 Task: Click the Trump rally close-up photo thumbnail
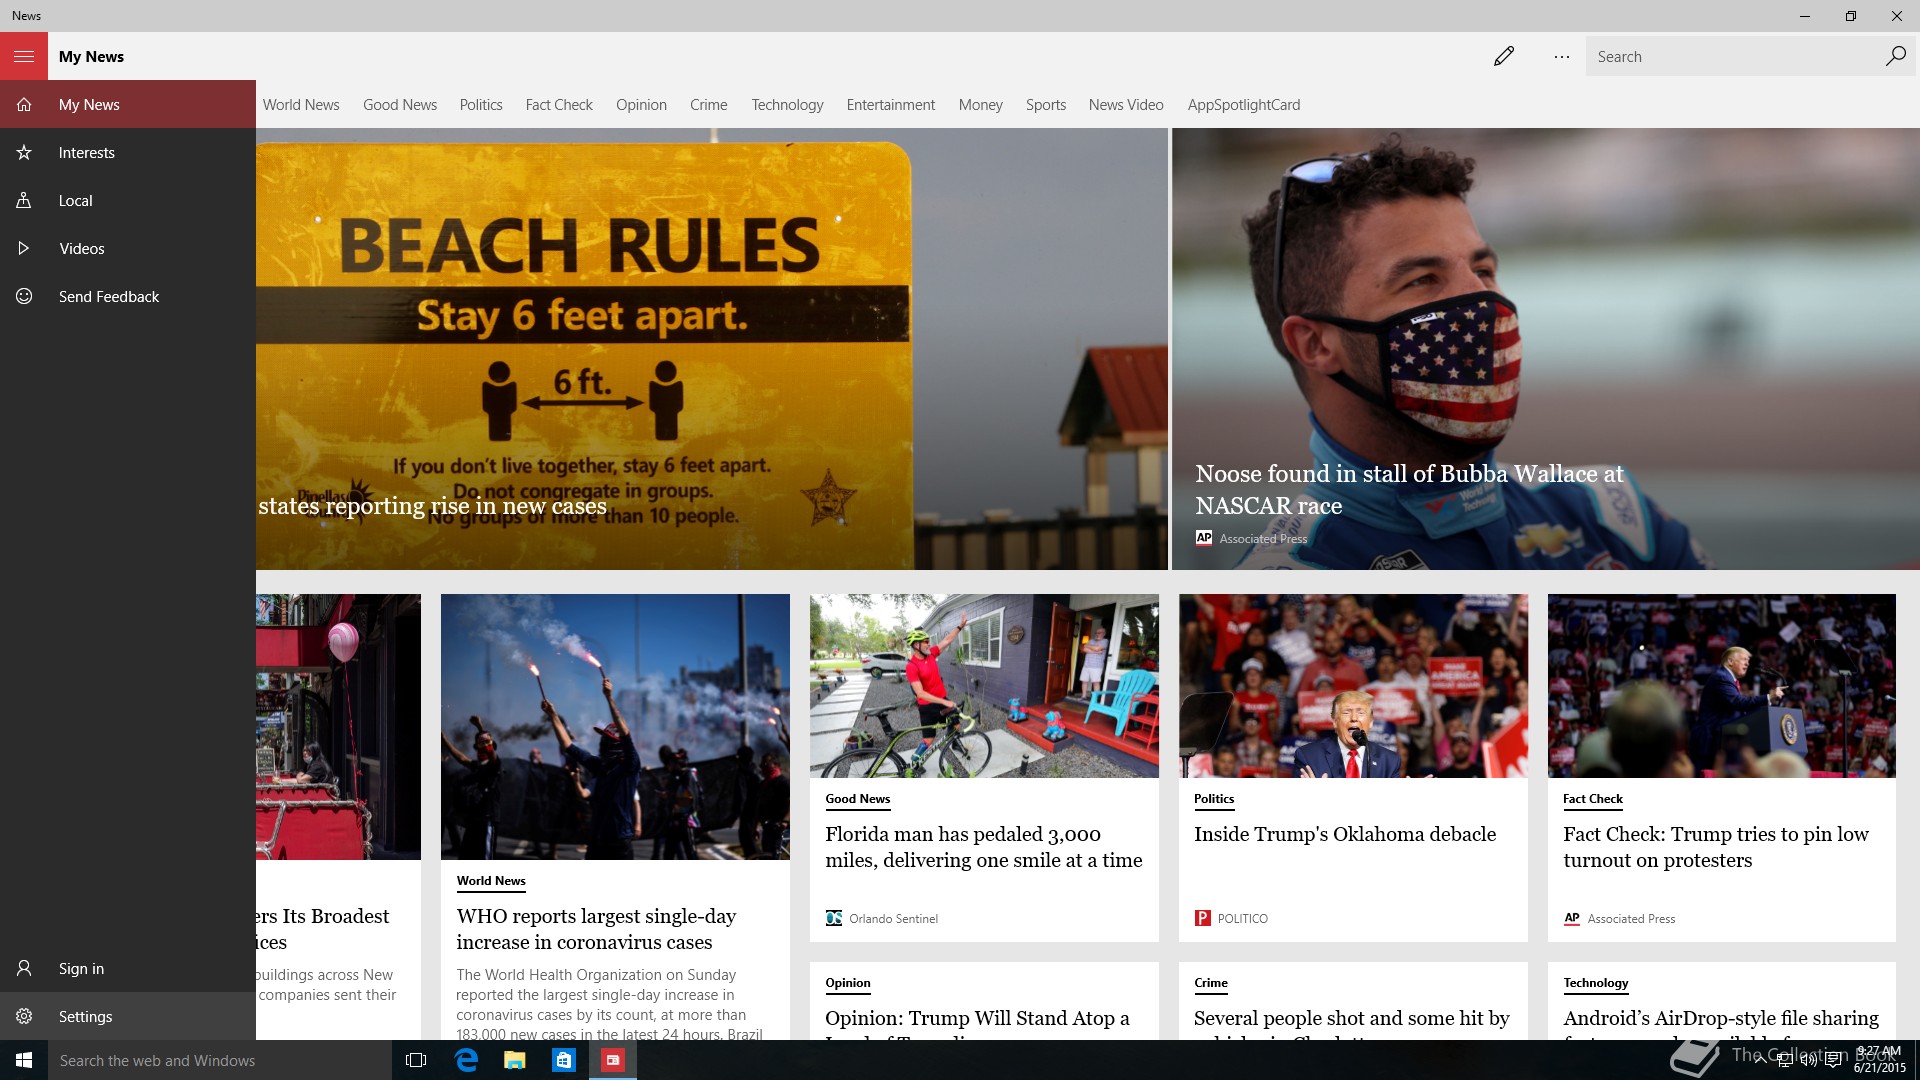[x=1353, y=686]
